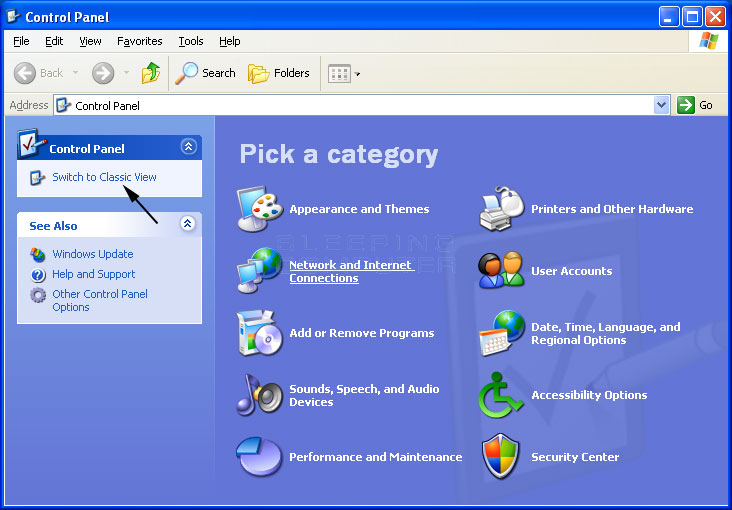Viewport: 732px width, 510px height.
Task: Open the Printers and Other Hardware icon
Action: coord(502,209)
